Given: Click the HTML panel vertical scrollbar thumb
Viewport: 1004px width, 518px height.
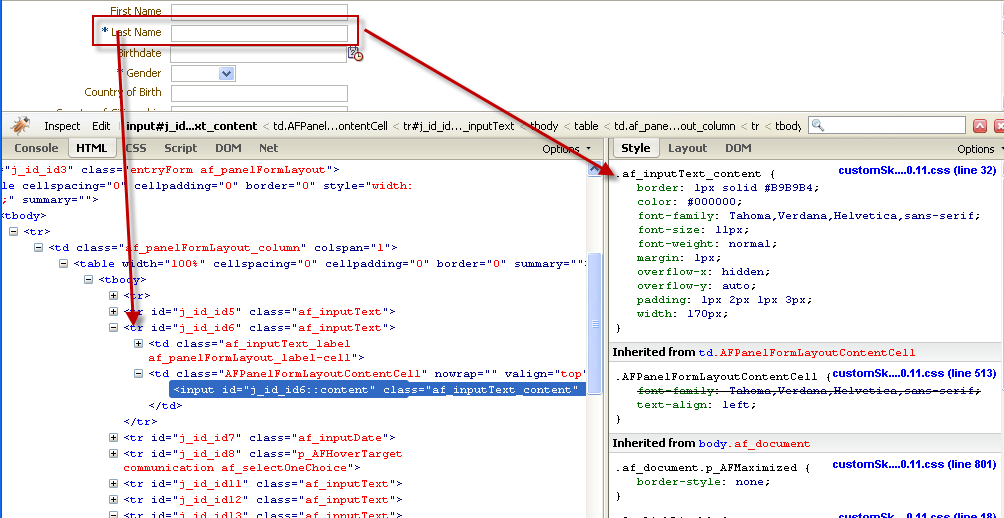Looking at the screenshot, I should point(594,322).
